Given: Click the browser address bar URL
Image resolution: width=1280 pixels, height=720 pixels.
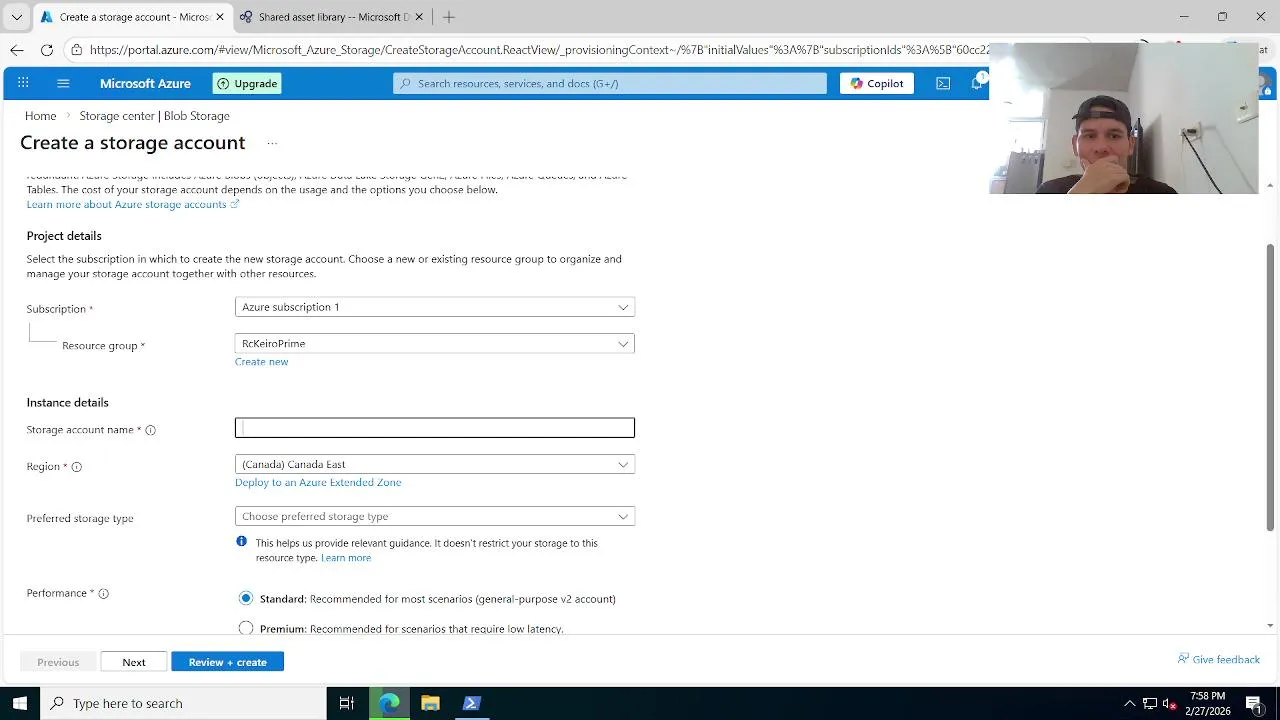Looking at the screenshot, I should tap(540, 49).
